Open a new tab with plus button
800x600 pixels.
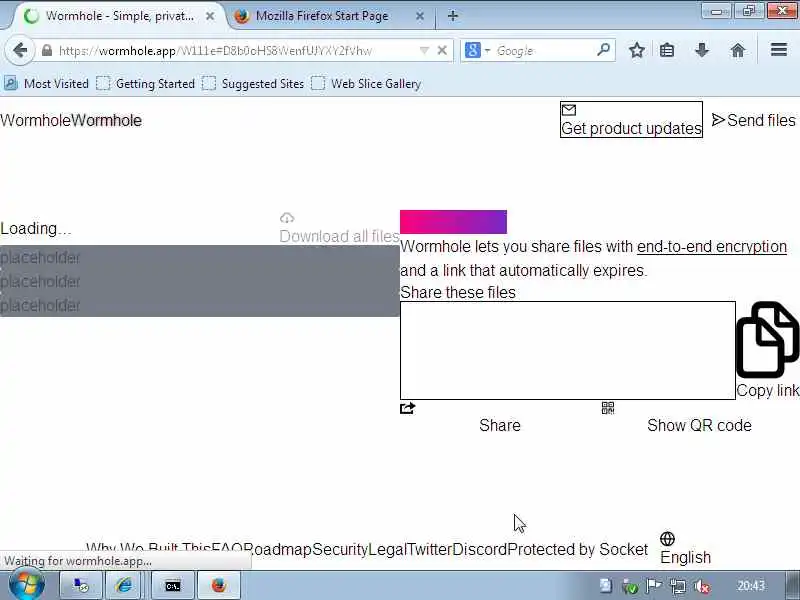tap(452, 16)
